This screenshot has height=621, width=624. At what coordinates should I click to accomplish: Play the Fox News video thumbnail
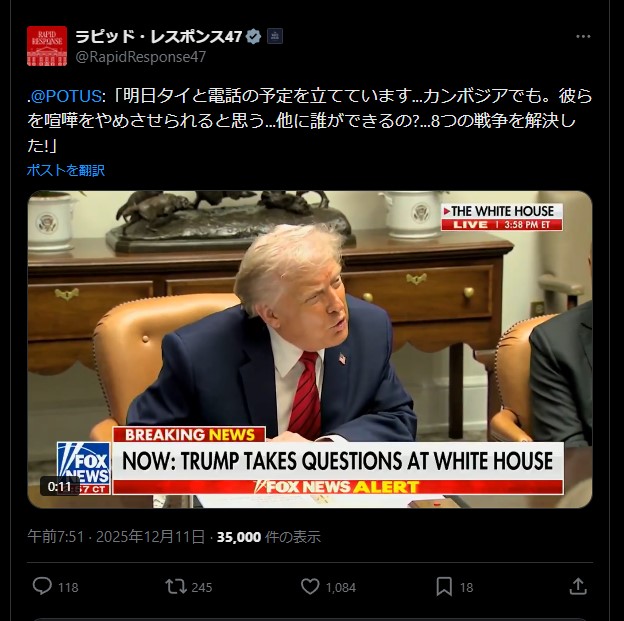coord(310,349)
